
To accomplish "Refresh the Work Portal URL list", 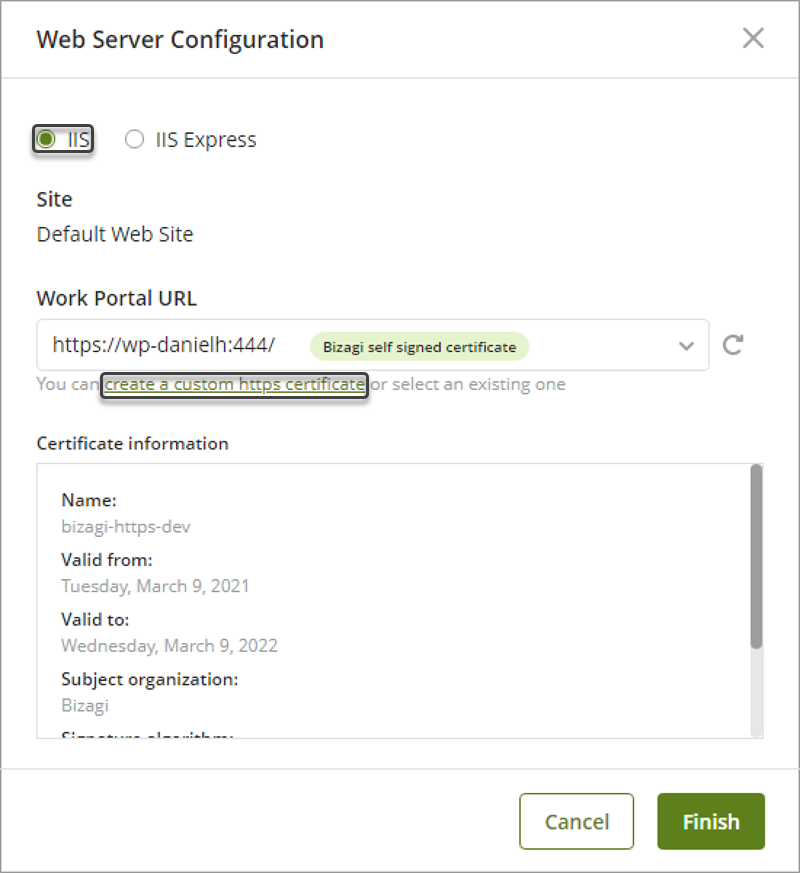I will click(733, 345).
